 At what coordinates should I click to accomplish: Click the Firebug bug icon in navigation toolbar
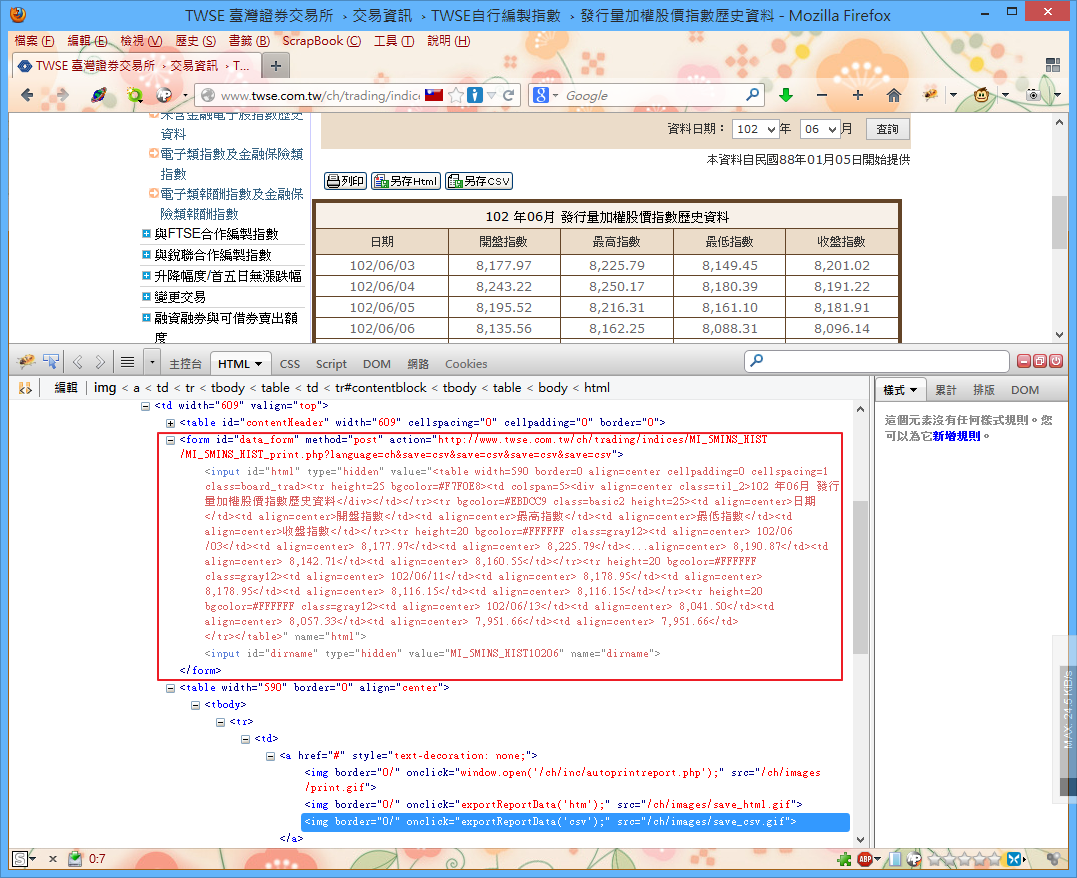[x=931, y=95]
